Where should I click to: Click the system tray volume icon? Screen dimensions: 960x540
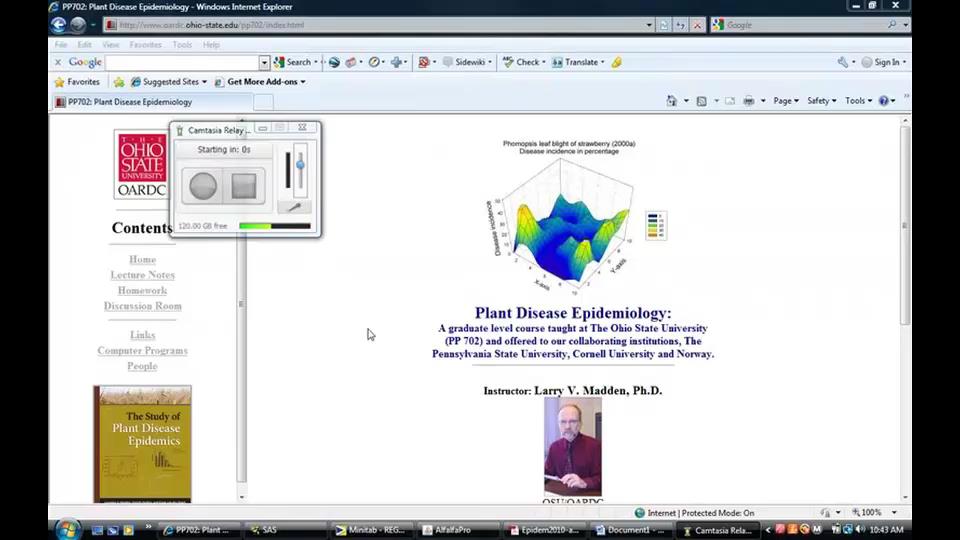[860, 529]
